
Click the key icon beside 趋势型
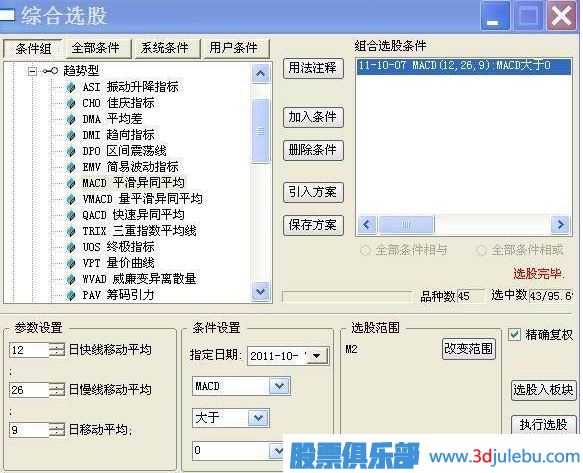pos(50,70)
